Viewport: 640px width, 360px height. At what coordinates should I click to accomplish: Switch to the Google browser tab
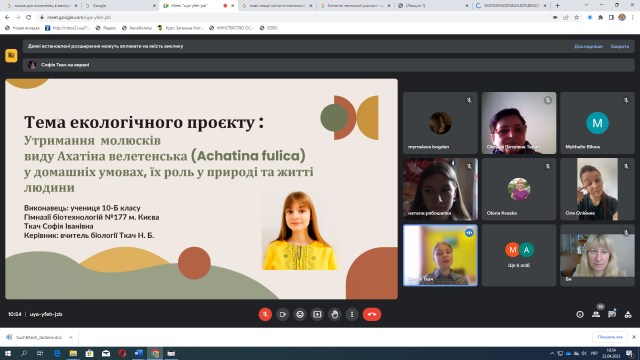pos(120,6)
